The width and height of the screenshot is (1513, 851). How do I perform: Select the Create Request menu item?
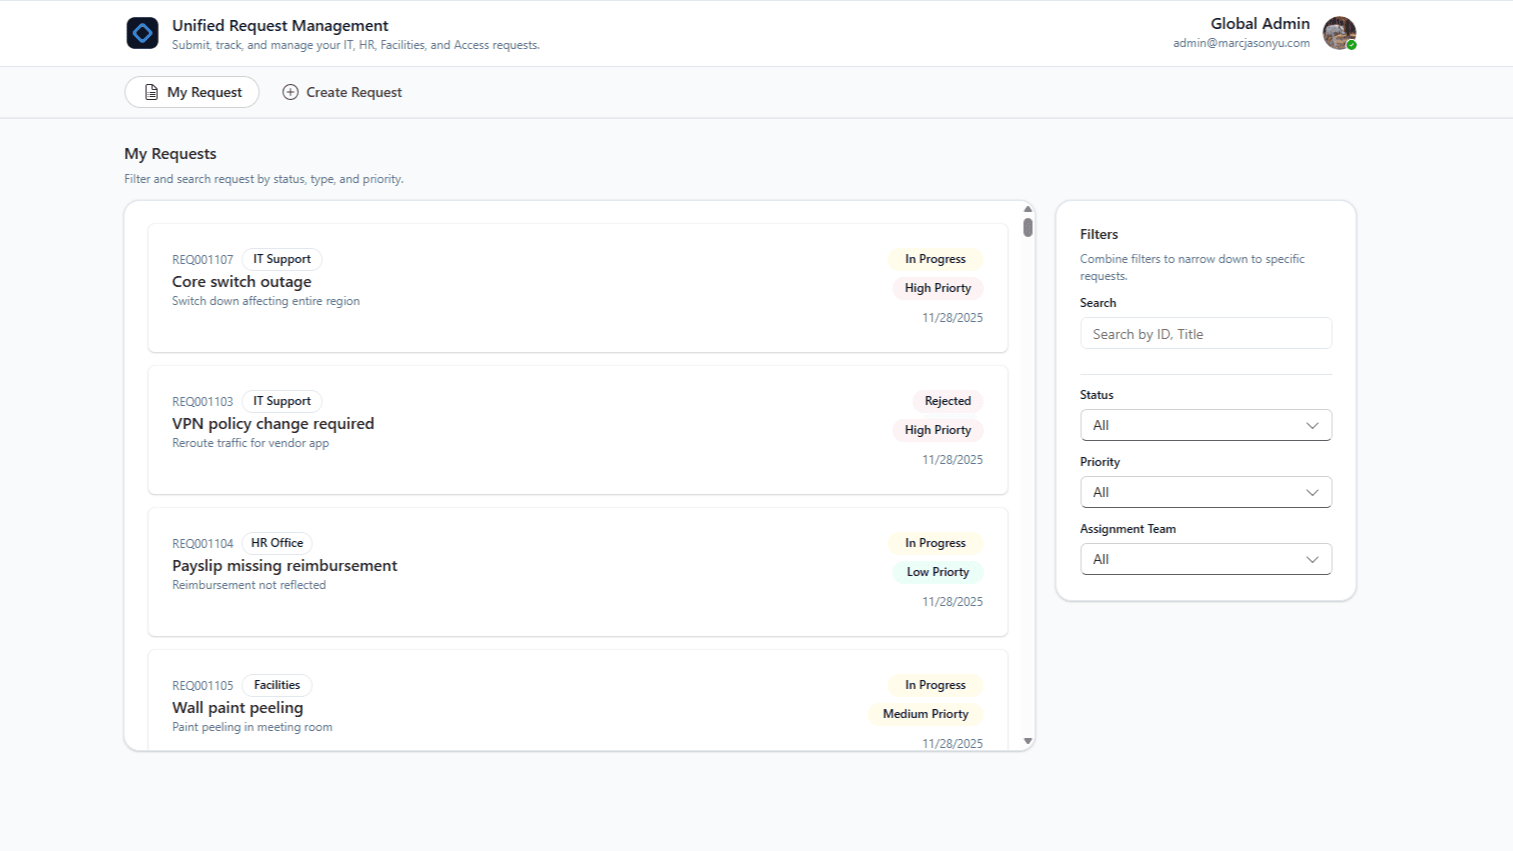tap(352, 92)
